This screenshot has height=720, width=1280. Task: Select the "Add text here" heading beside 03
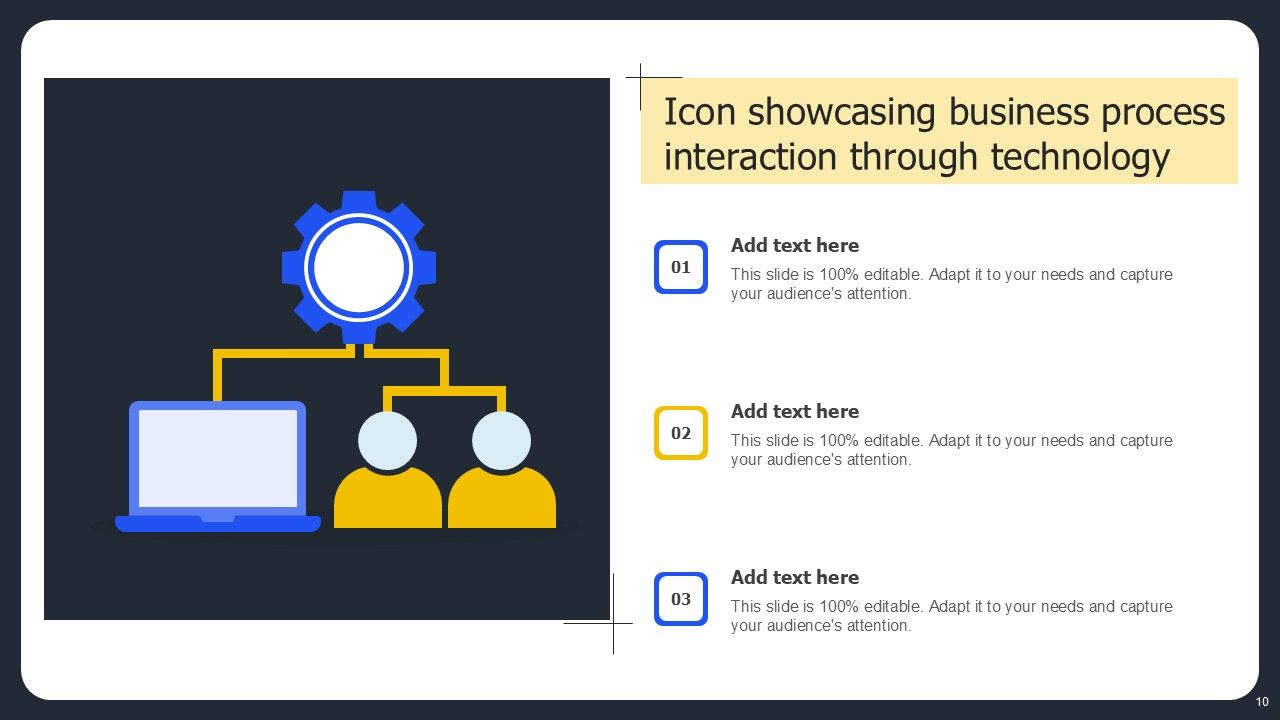pos(795,577)
